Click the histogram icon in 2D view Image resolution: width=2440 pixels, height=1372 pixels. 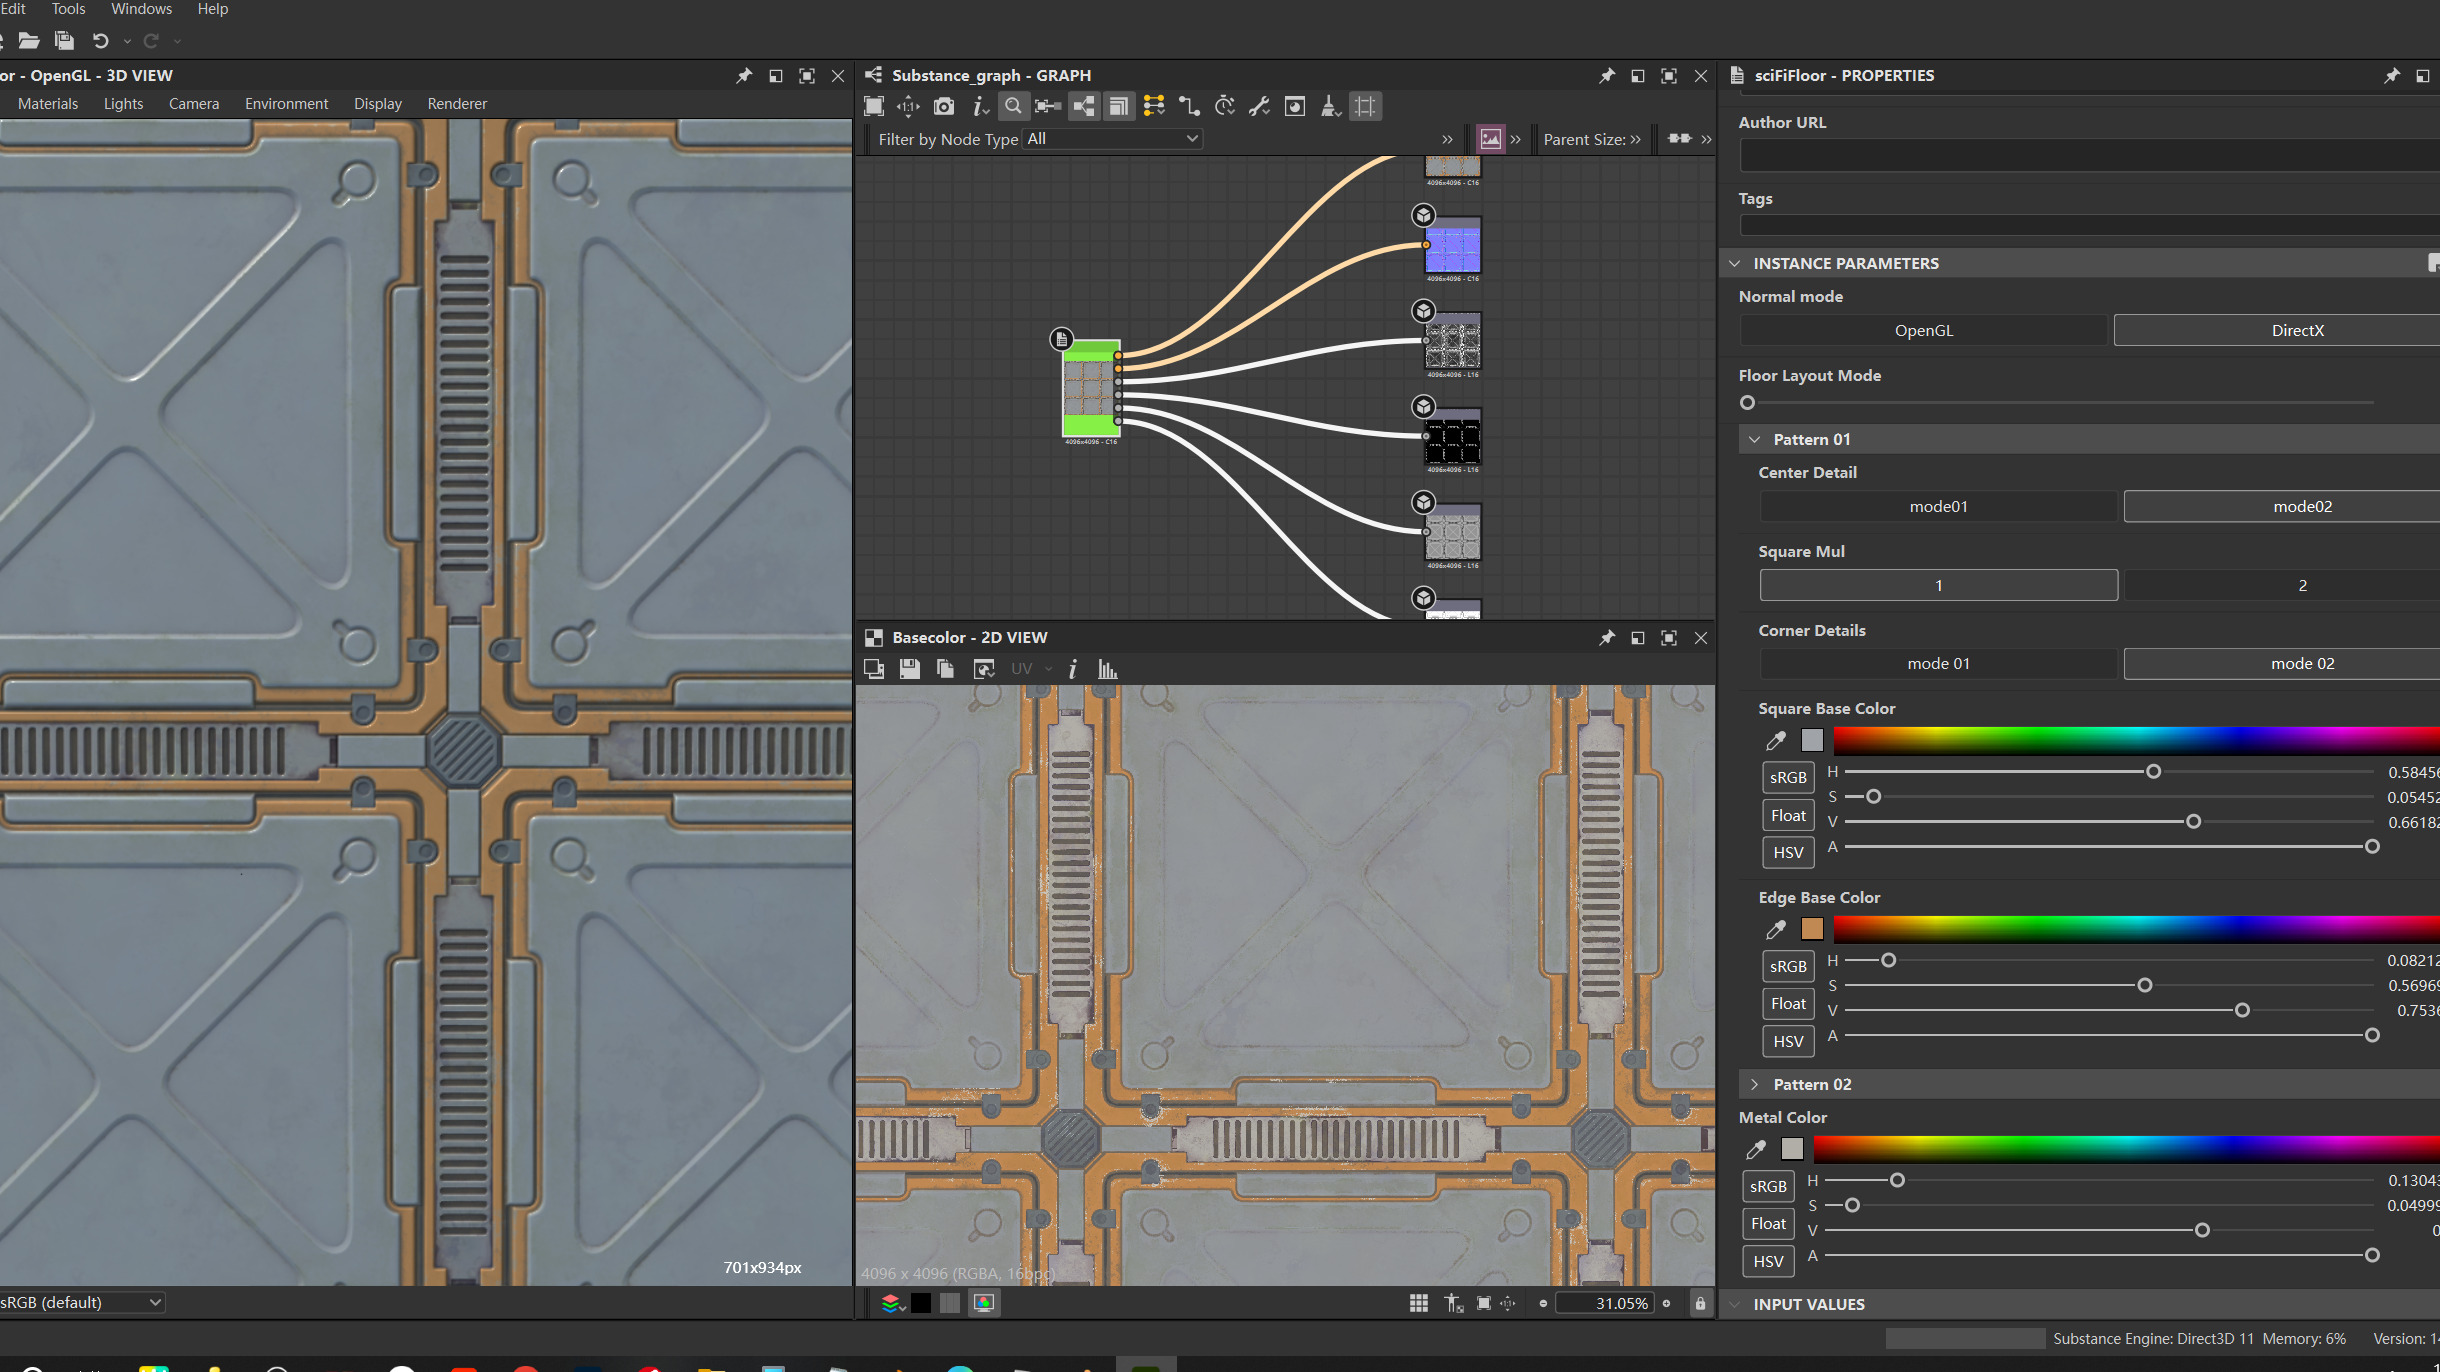1107,669
